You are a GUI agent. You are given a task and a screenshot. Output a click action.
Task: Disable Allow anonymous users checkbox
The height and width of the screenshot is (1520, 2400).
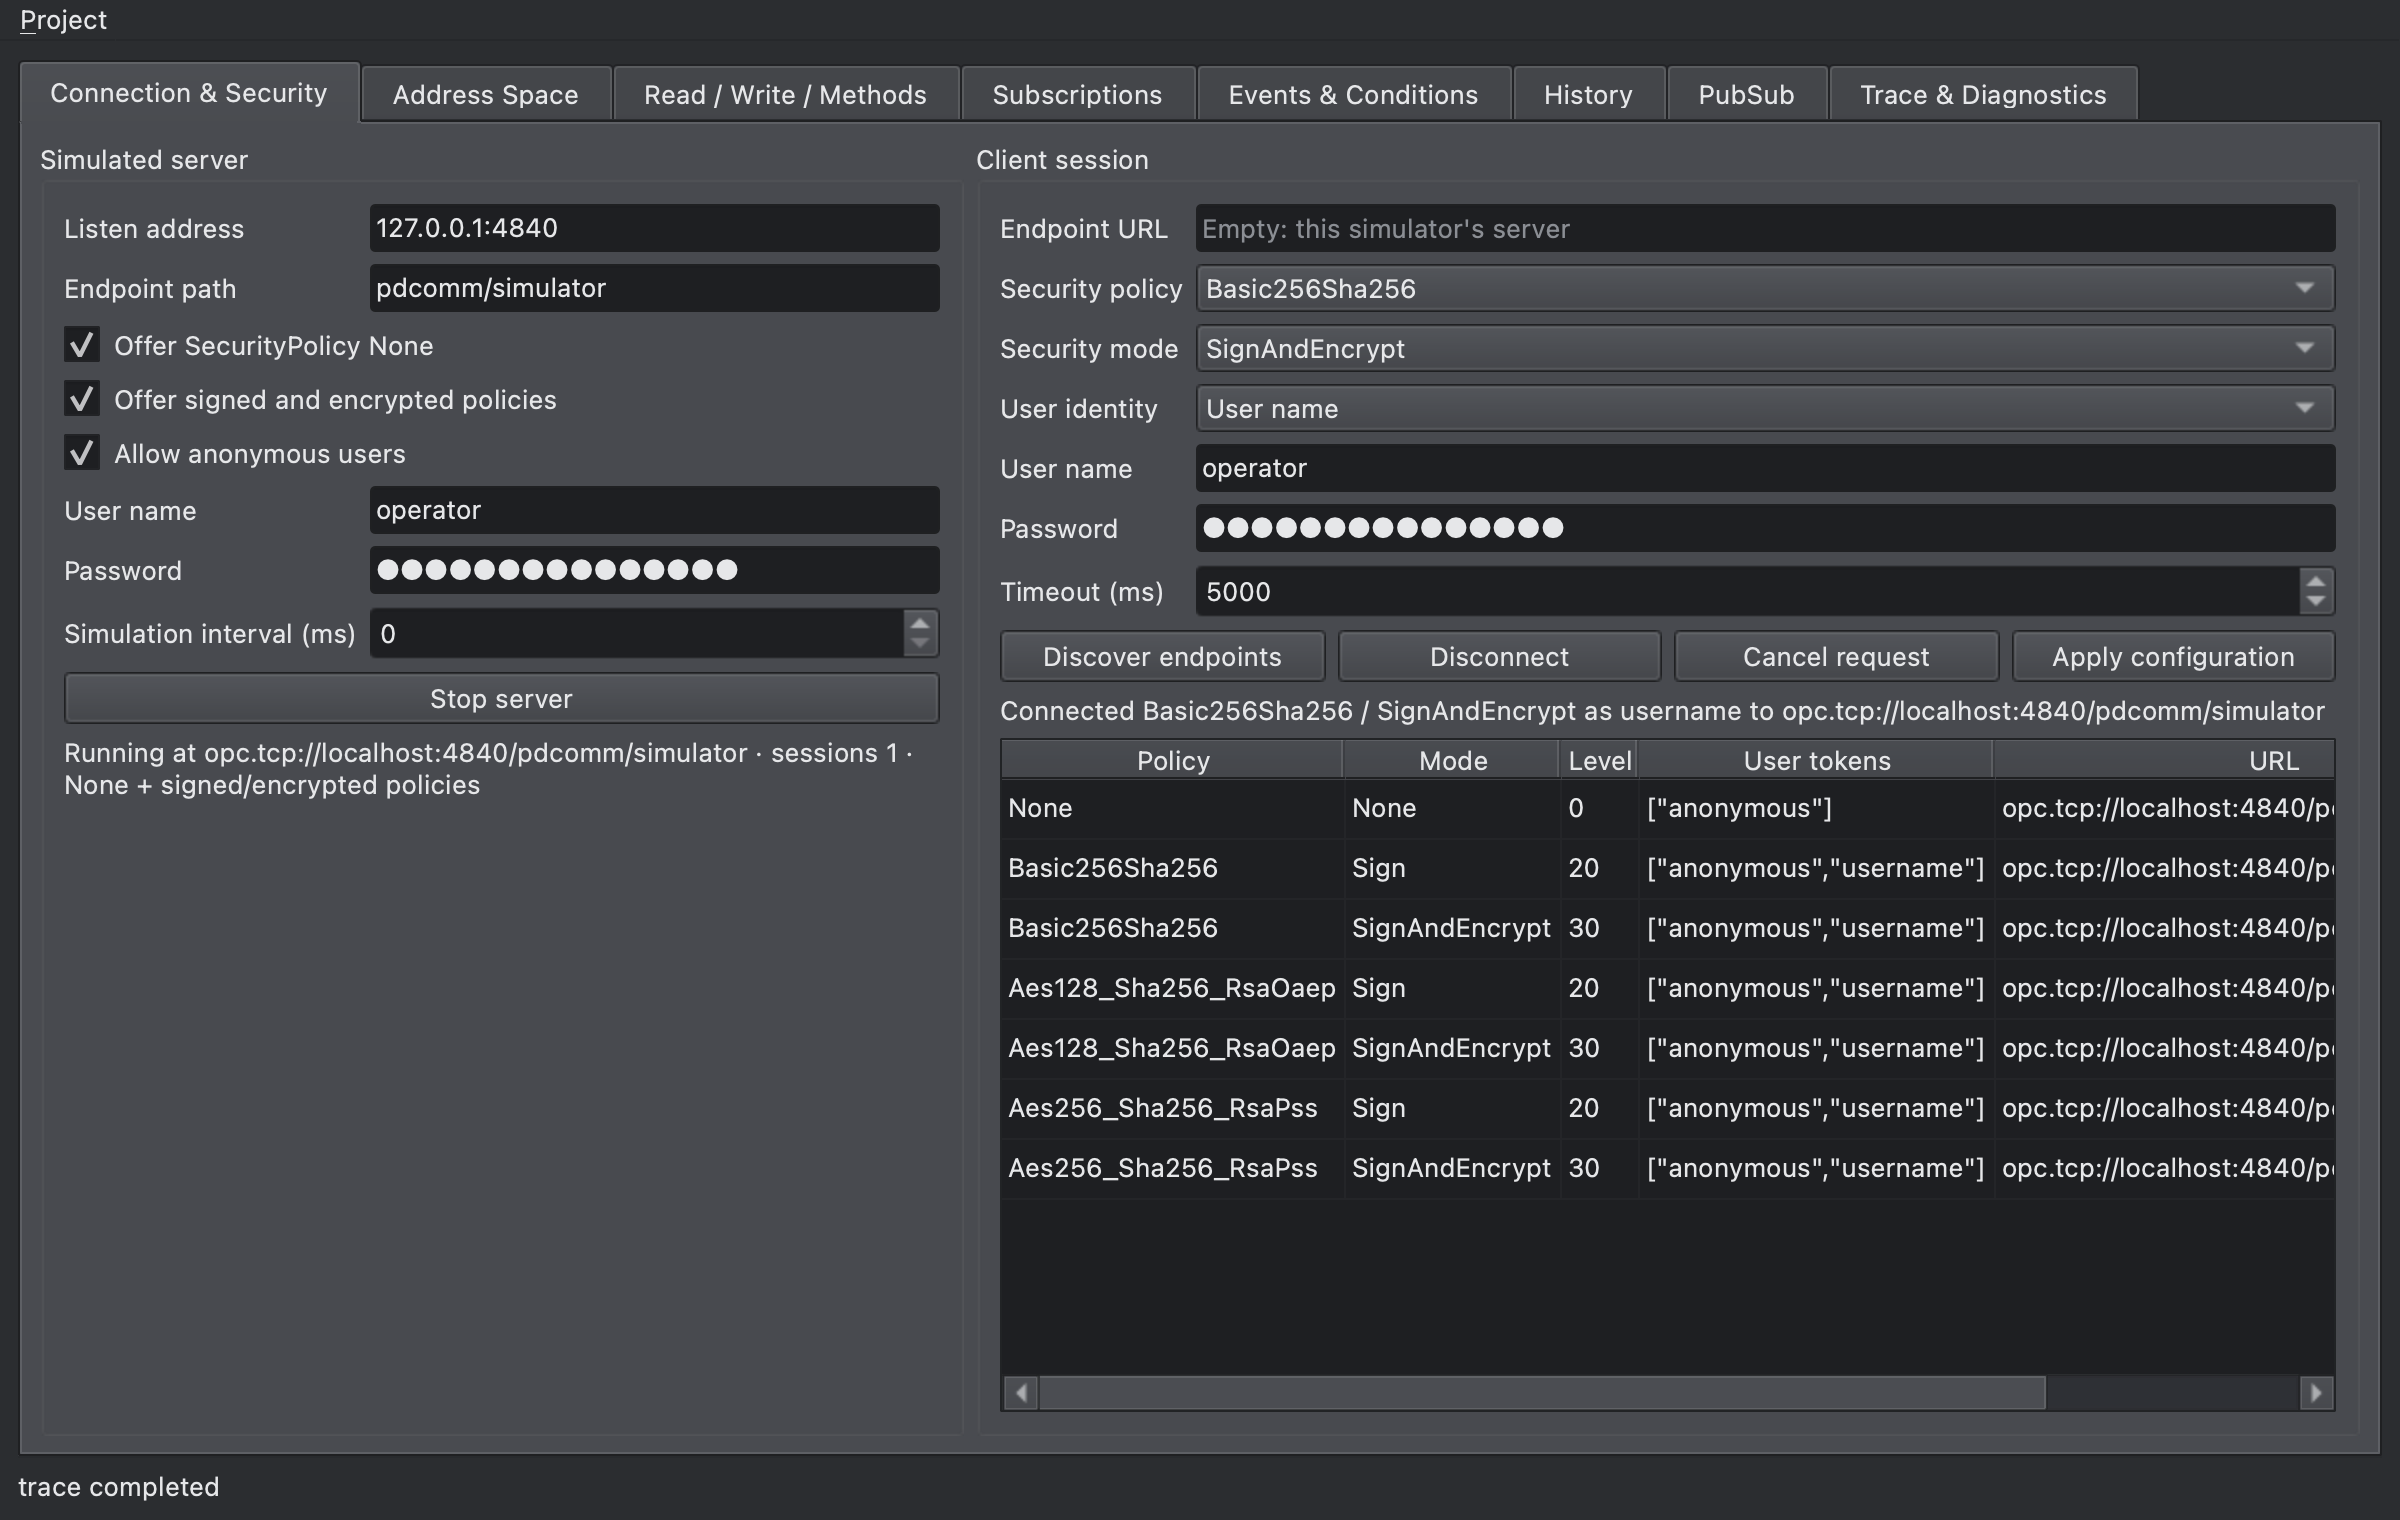tap(82, 453)
